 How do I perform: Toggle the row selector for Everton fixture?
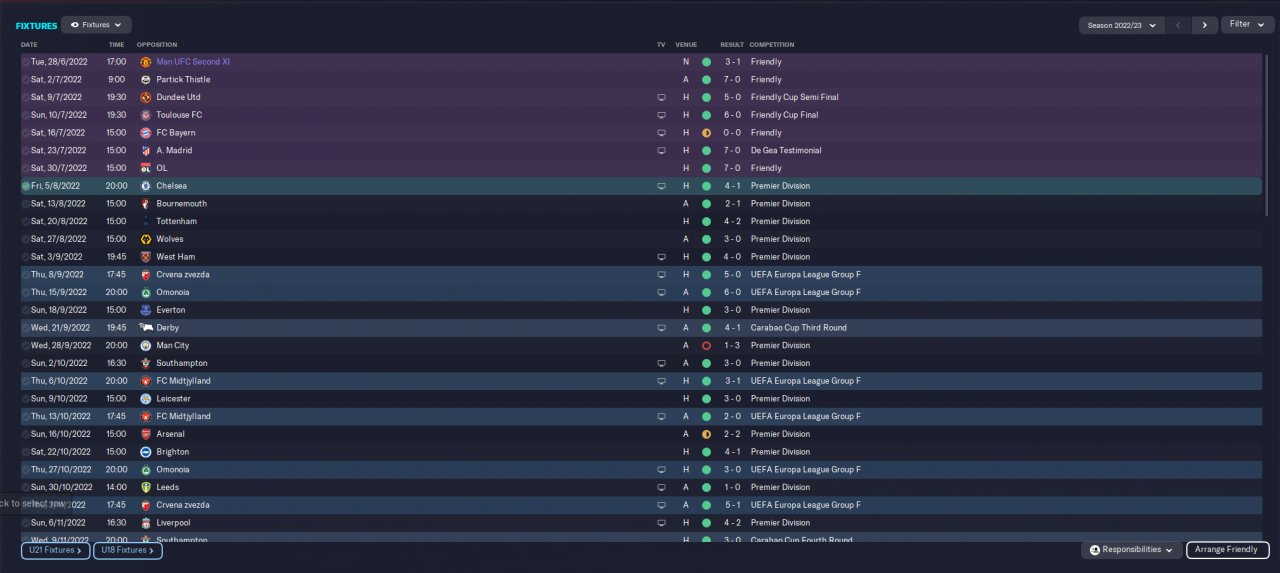pyautogui.click(x=26, y=310)
